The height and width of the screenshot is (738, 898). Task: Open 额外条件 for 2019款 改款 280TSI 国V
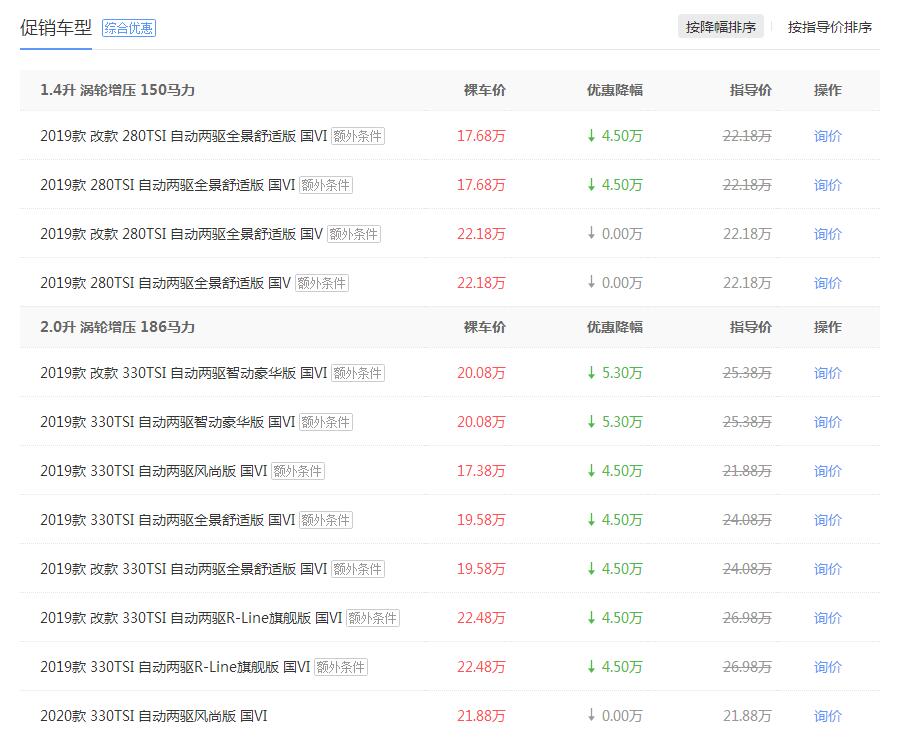pyautogui.click(x=353, y=234)
